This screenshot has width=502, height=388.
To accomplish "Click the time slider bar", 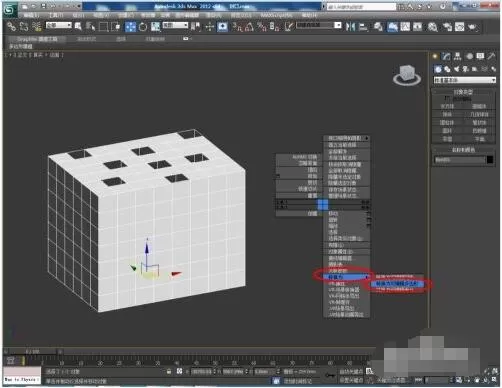I will point(33,351).
